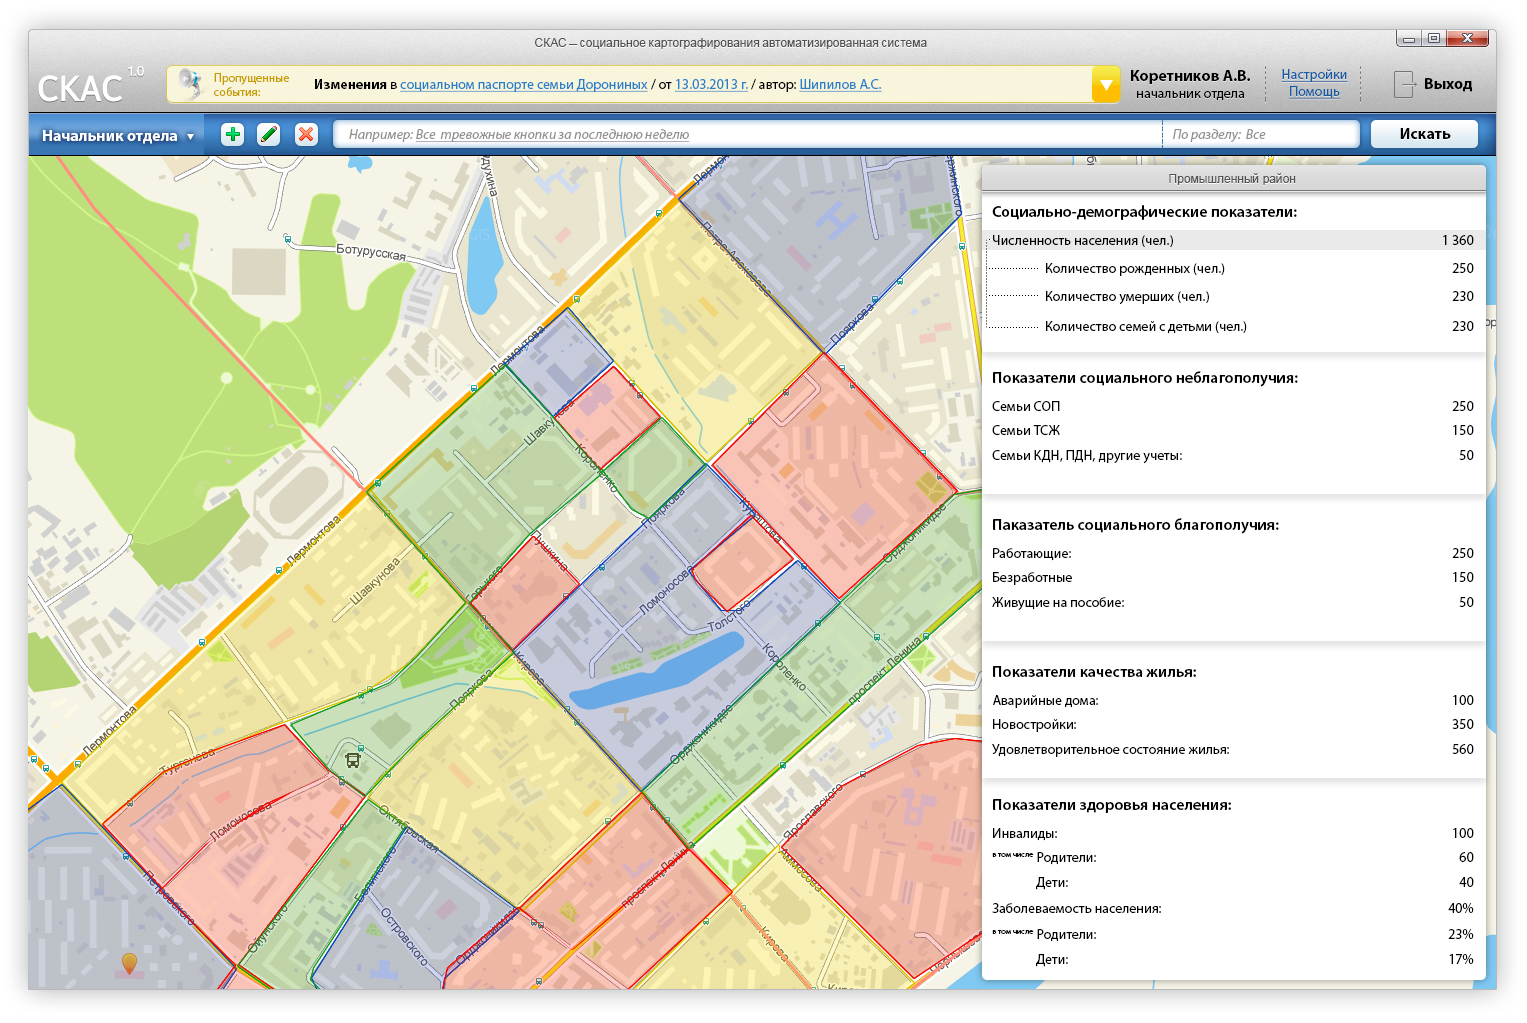Click the Промышленный район panel header
Viewport: 1527px width, 1023px height.
1233,178
